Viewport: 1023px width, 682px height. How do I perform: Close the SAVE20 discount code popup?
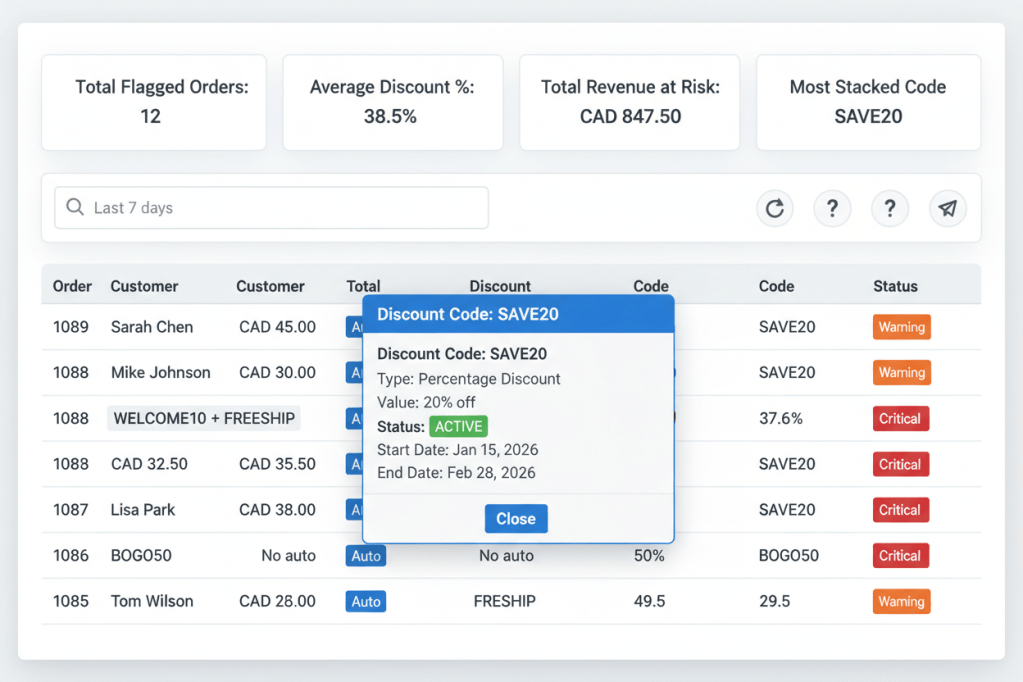click(516, 518)
